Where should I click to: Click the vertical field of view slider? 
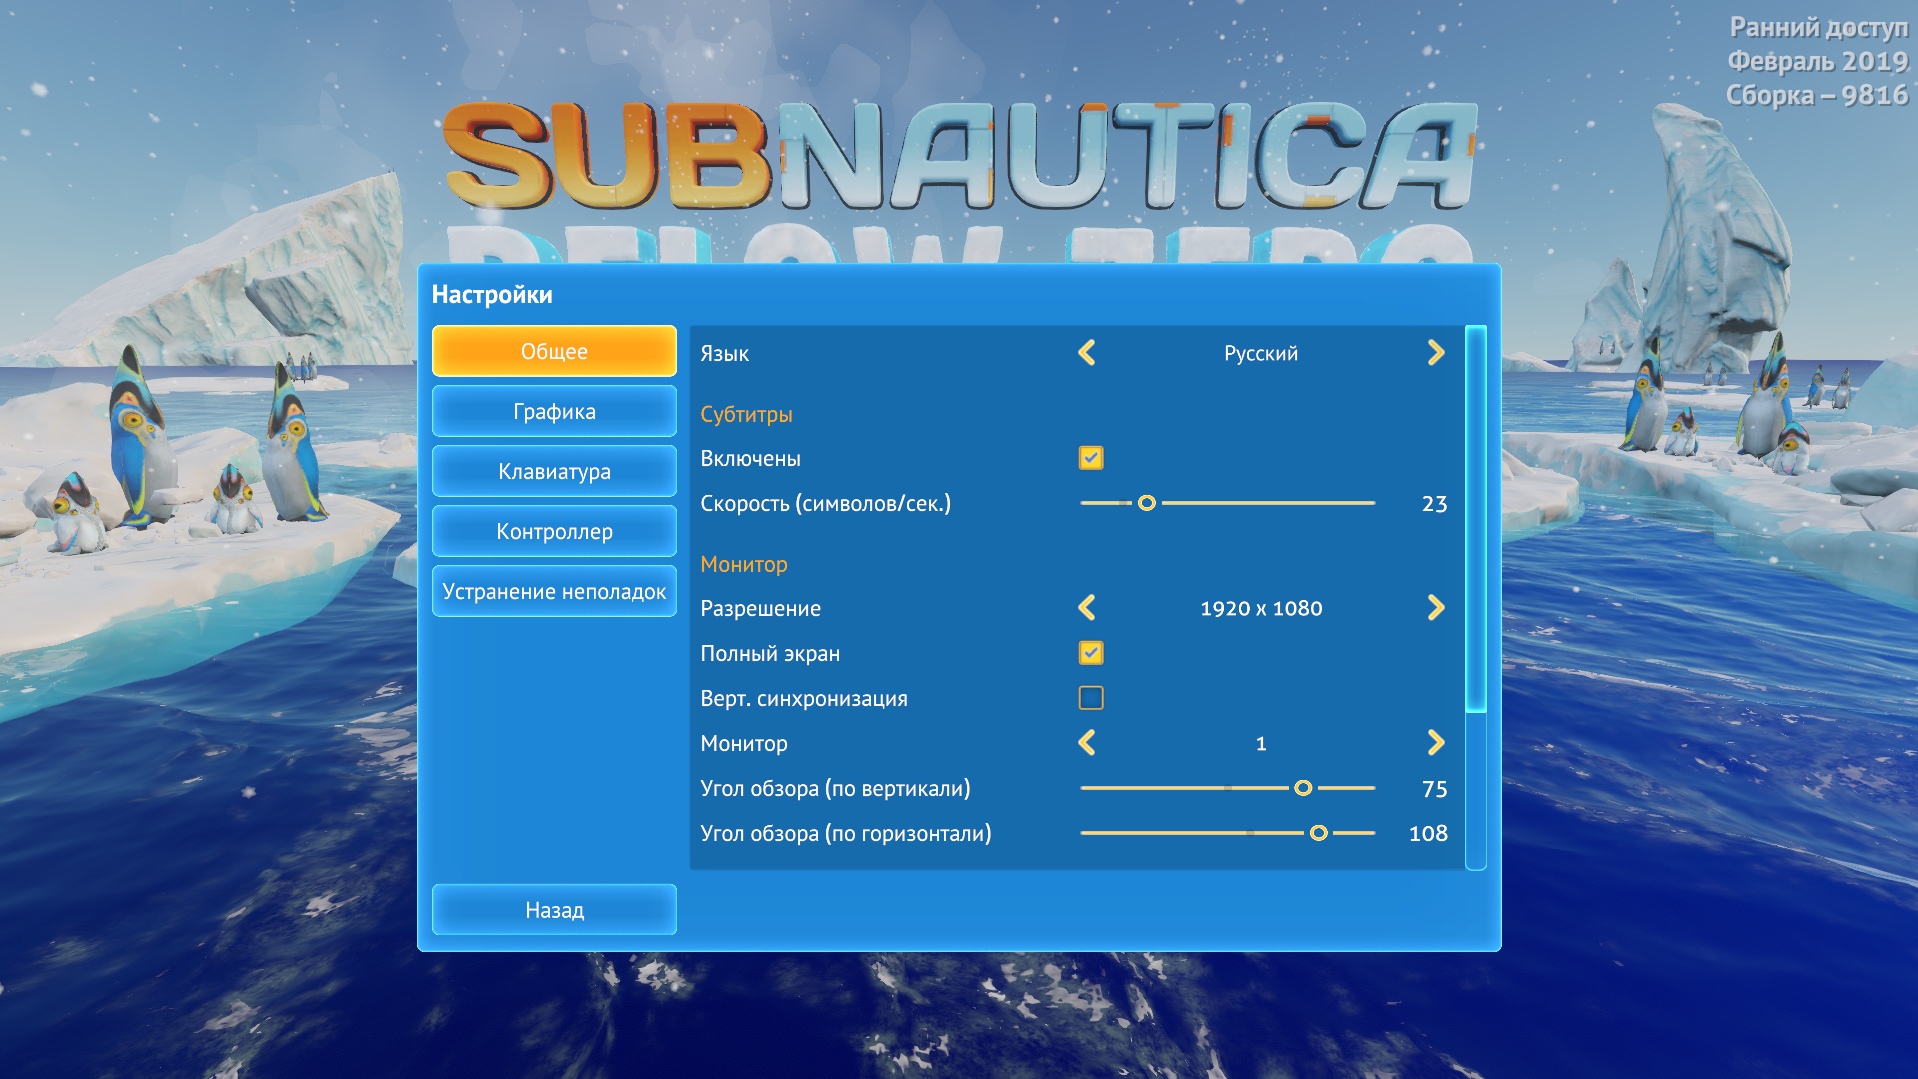tap(1302, 788)
